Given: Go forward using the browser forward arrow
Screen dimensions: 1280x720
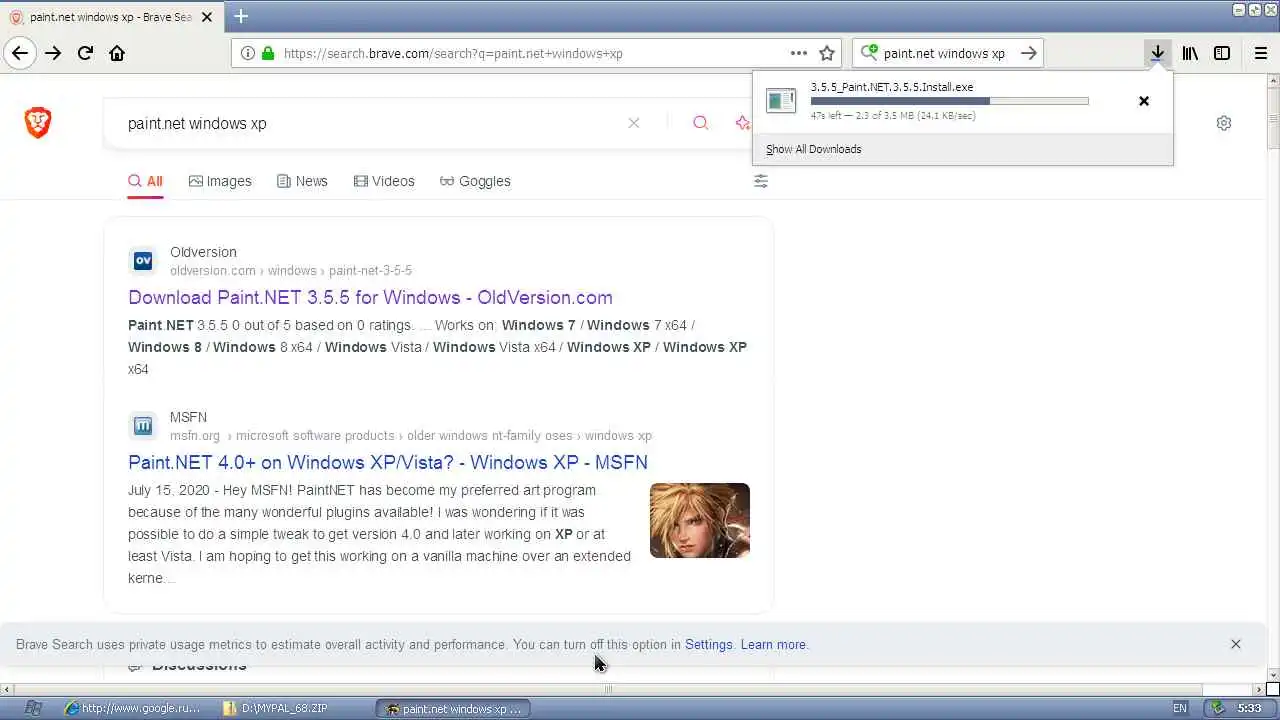Looking at the screenshot, I should point(53,53).
